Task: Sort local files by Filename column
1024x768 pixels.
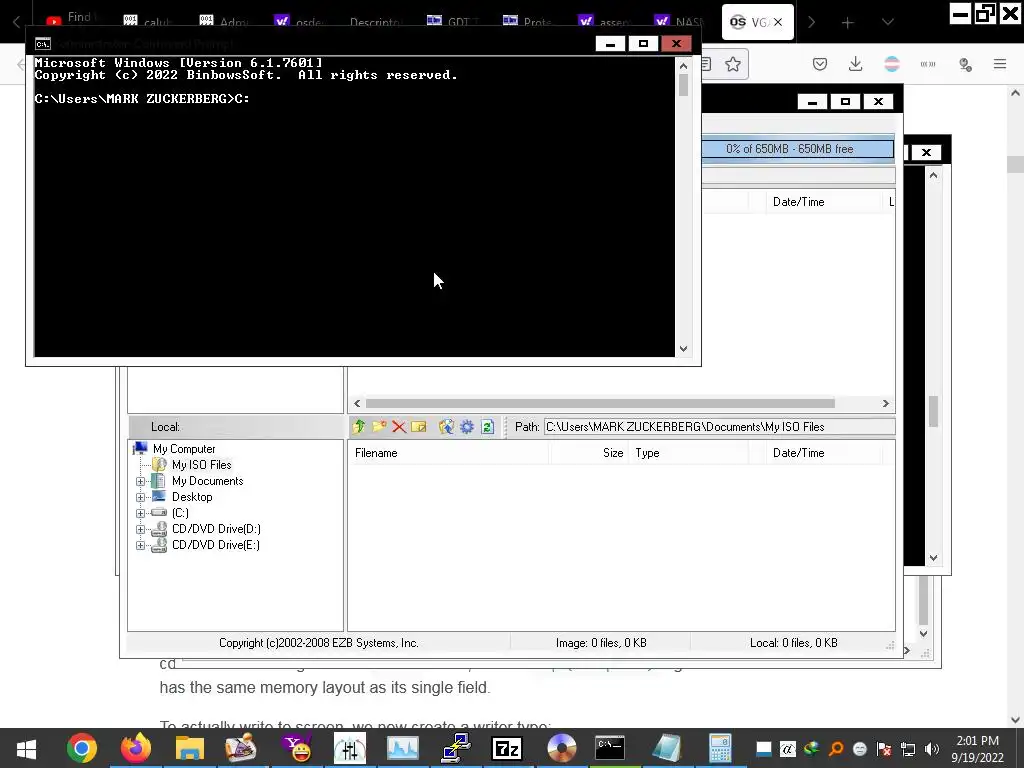Action: click(449, 453)
